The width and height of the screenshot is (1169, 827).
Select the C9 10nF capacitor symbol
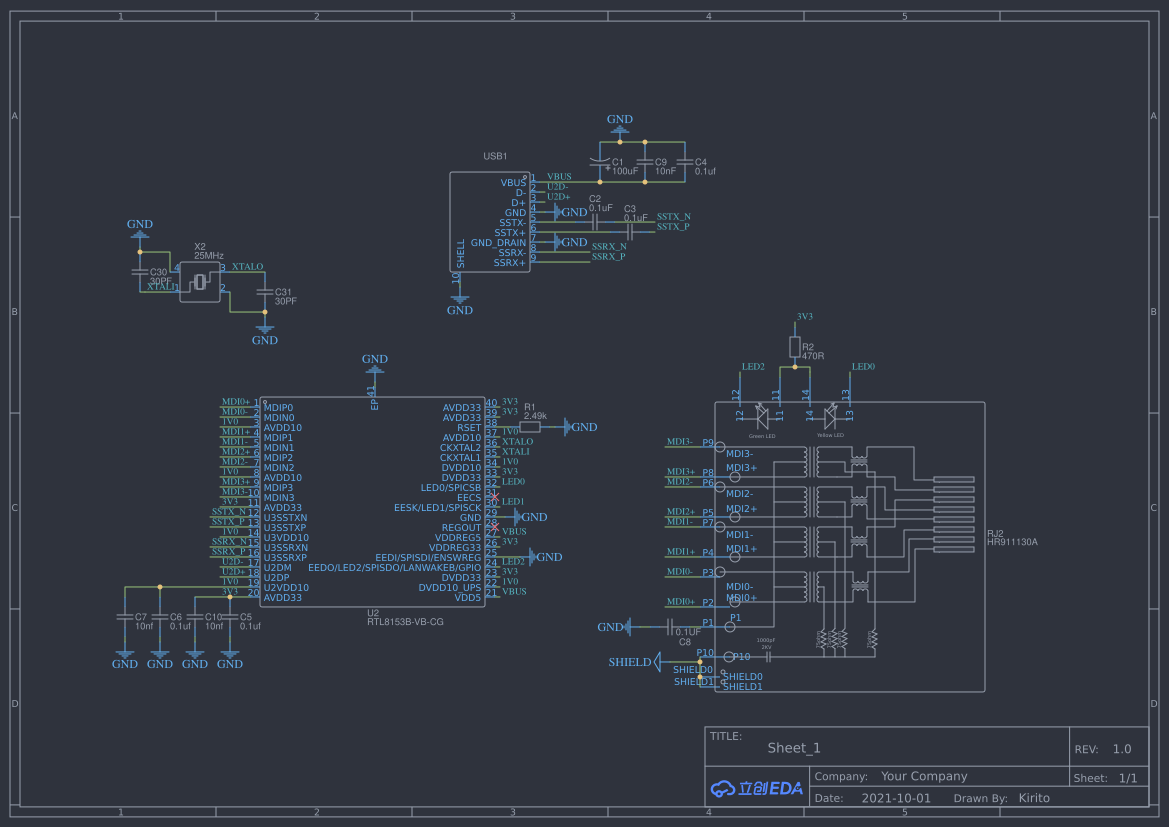(x=645, y=162)
